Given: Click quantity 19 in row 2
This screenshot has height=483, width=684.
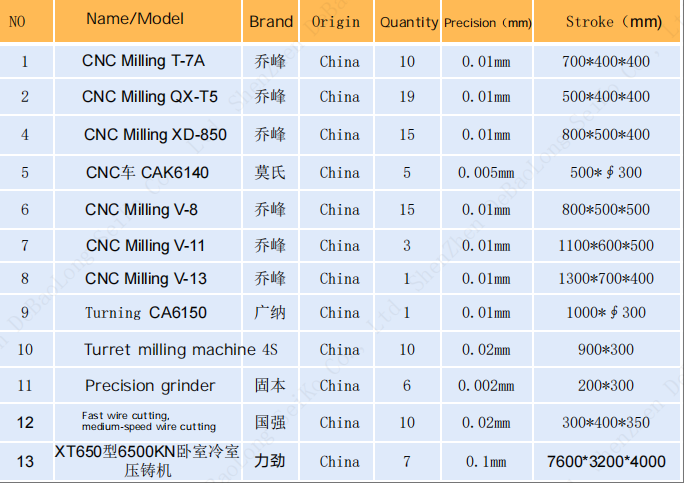Looking at the screenshot, I should point(407,97).
